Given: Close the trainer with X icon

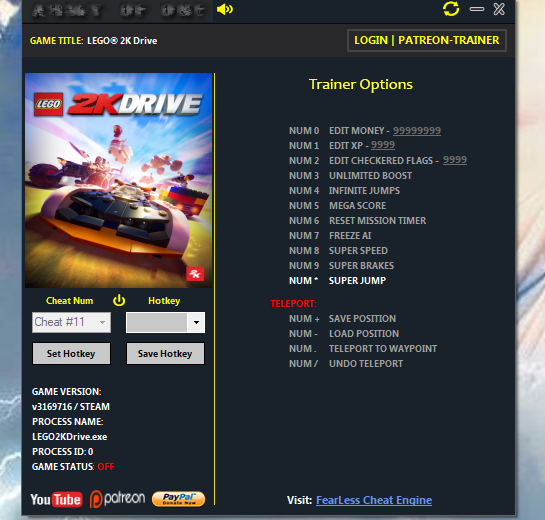Looking at the screenshot, I should pos(499,9).
